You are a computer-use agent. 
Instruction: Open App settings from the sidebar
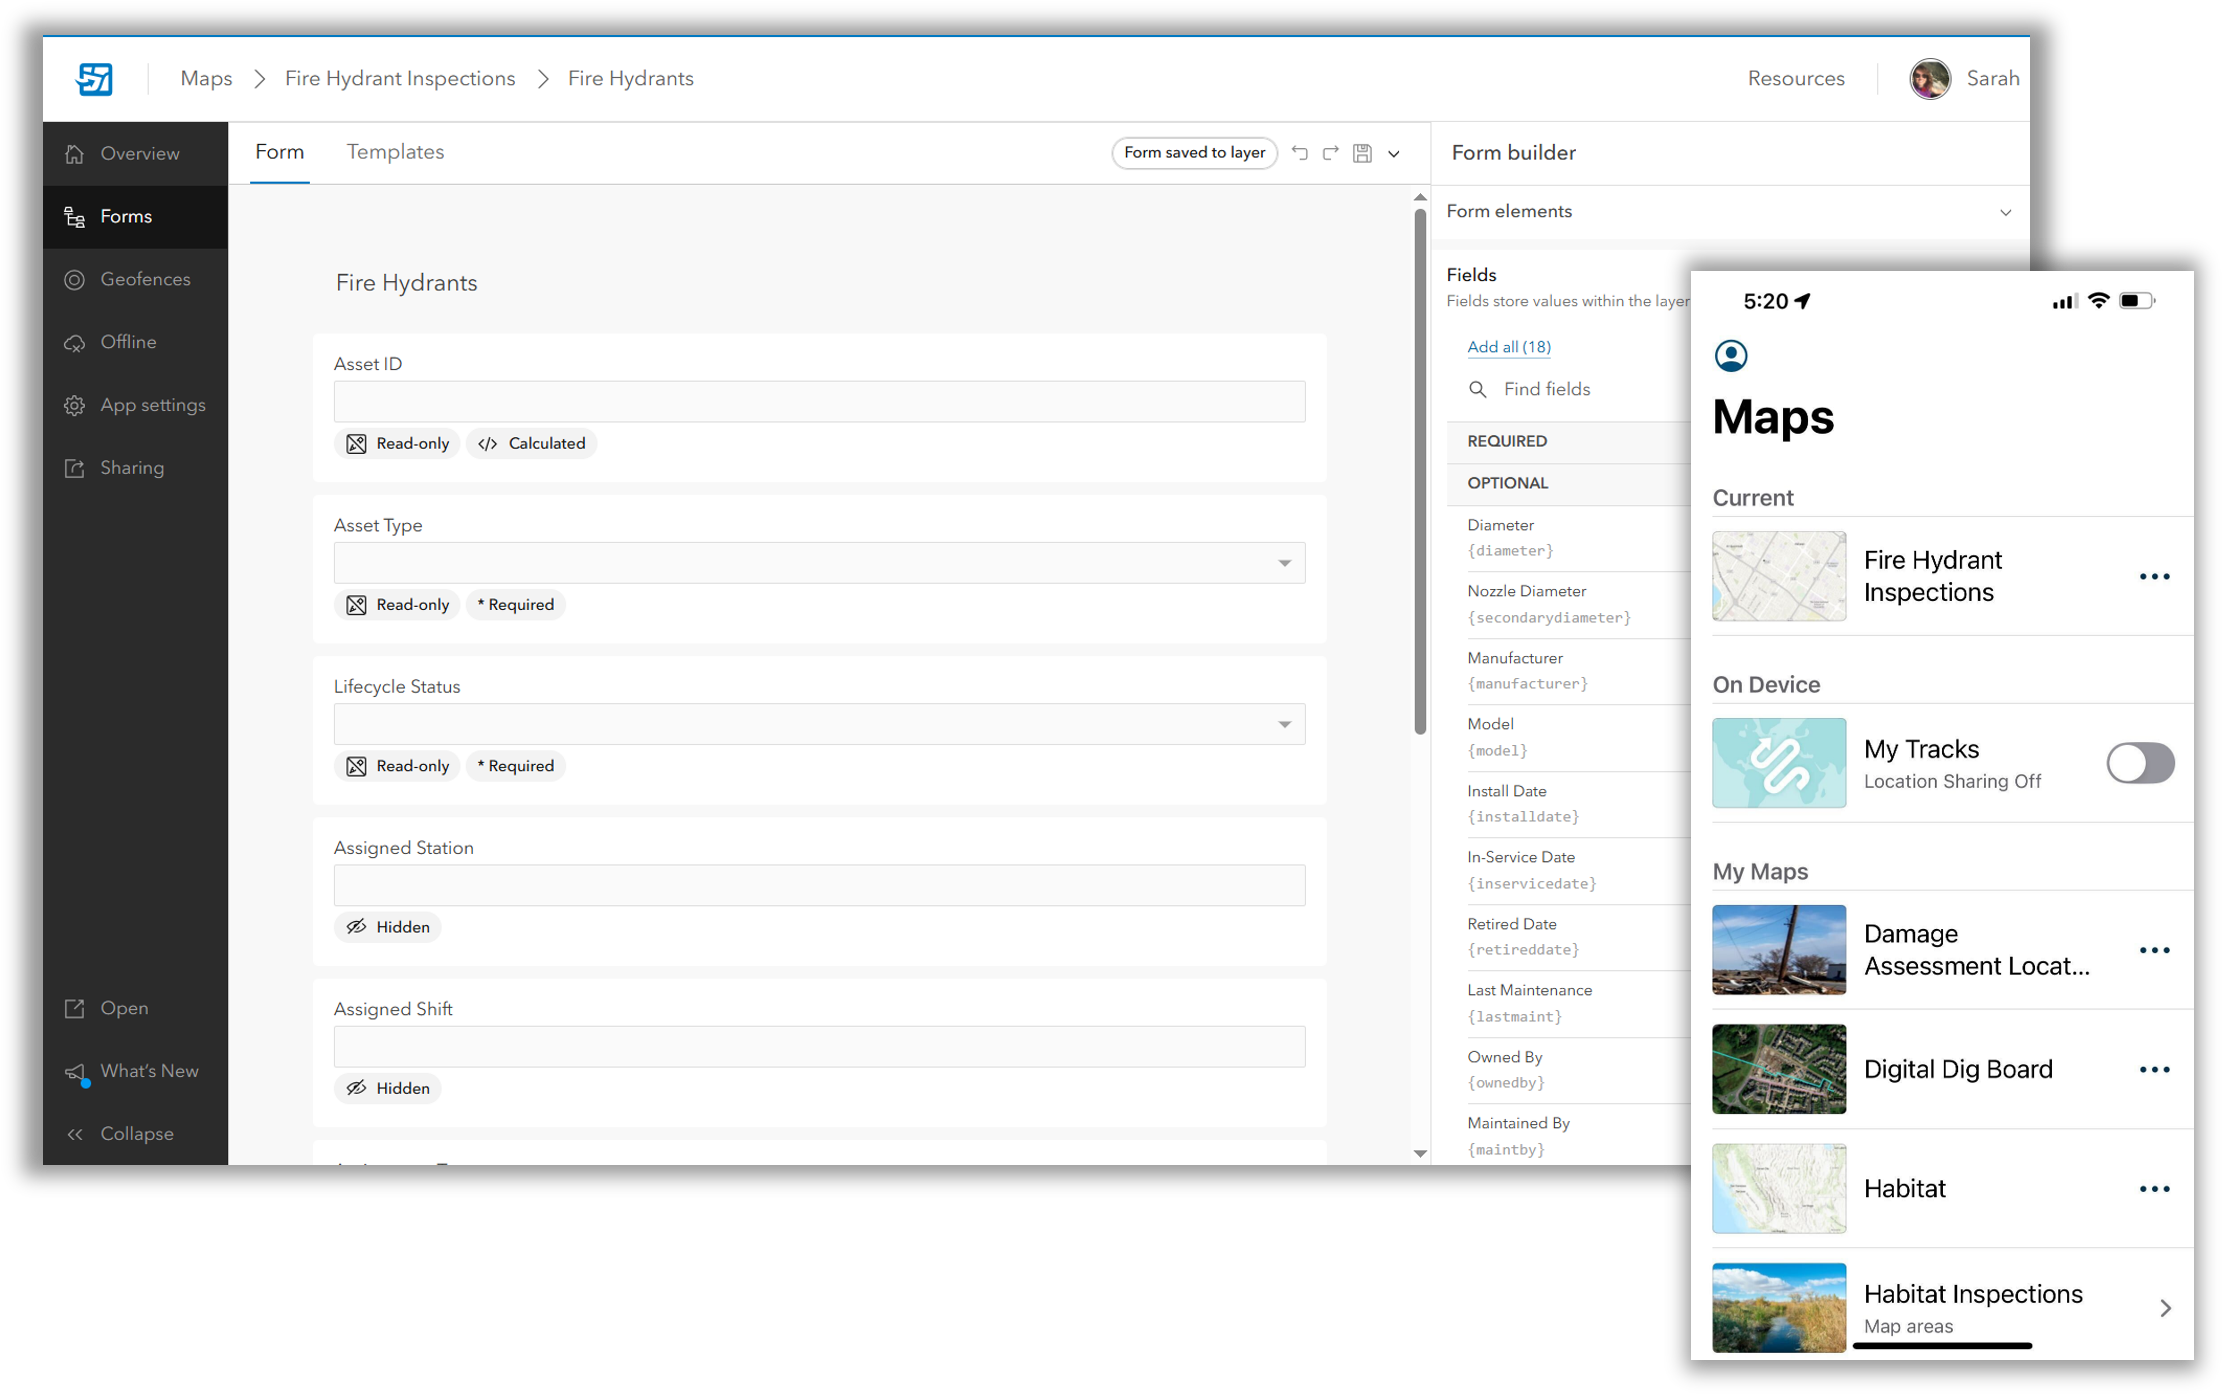tap(152, 404)
